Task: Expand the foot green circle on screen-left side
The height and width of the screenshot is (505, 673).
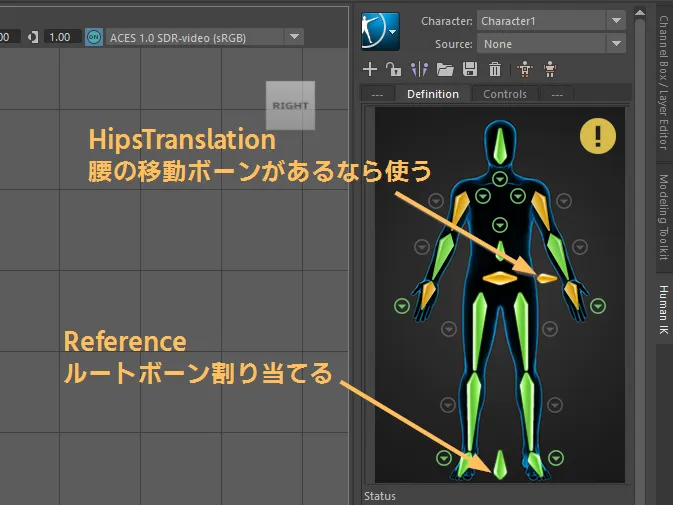Action: [x=444, y=458]
